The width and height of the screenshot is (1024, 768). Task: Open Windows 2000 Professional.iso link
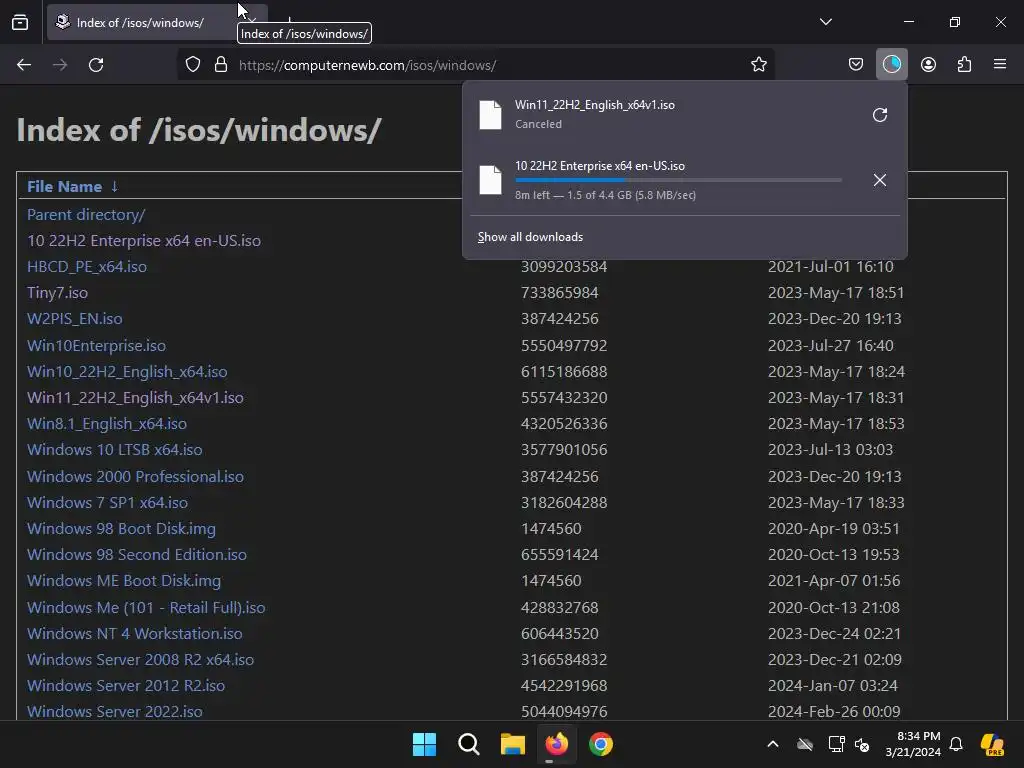tap(135, 477)
